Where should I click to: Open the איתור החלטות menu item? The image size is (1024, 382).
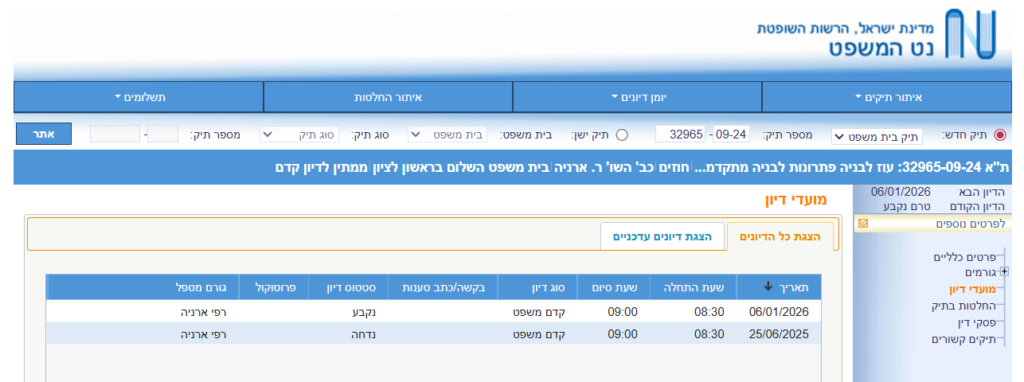pos(388,97)
